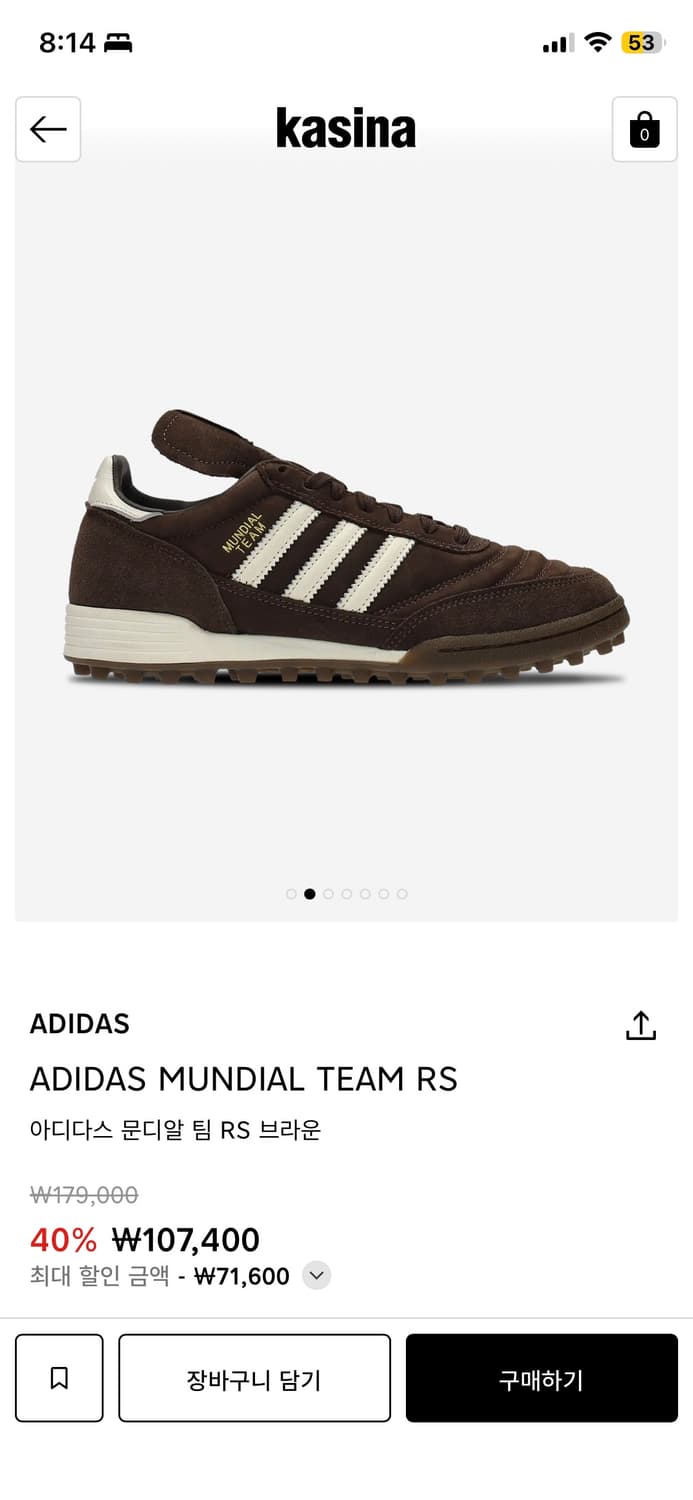Tap the kasina logo
693x1500 pixels.
click(346, 129)
